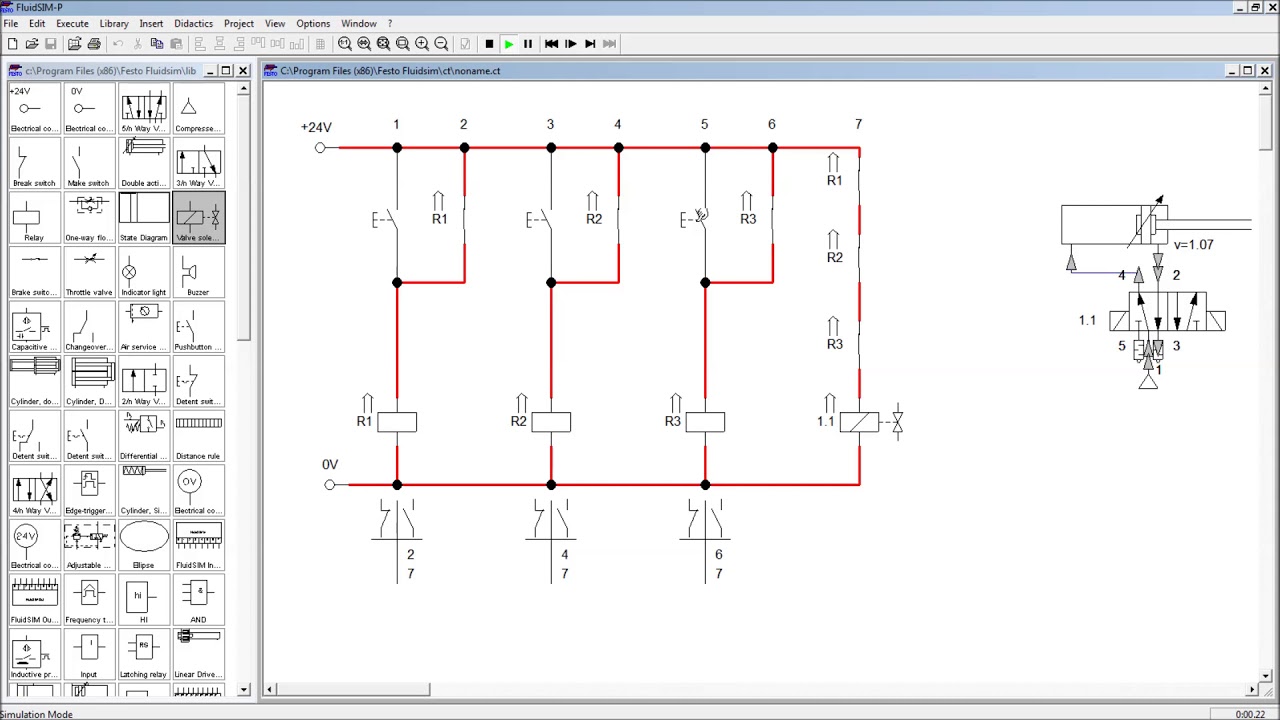This screenshot has width=1280, height=720.
Task: Click the pneumatic cylinder in the diagram
Action: coord(1155,225)
